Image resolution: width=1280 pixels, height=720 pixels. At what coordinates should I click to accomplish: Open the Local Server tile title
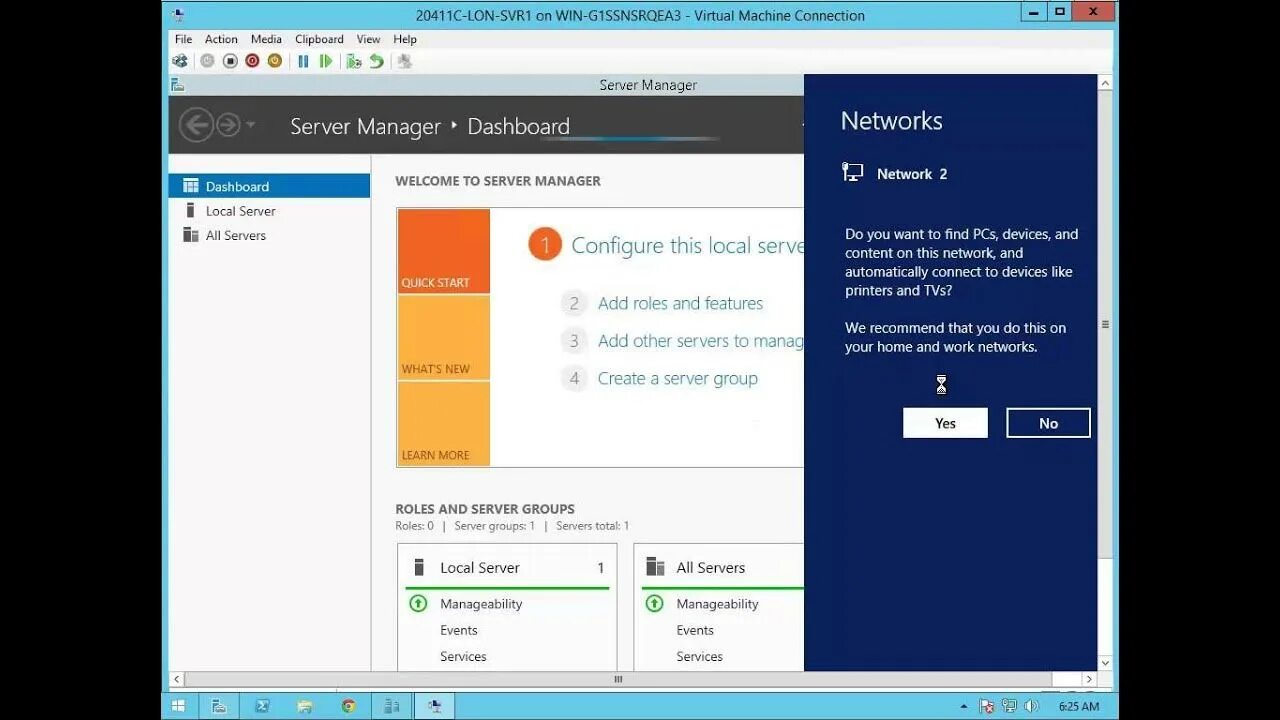click(480, 567)
